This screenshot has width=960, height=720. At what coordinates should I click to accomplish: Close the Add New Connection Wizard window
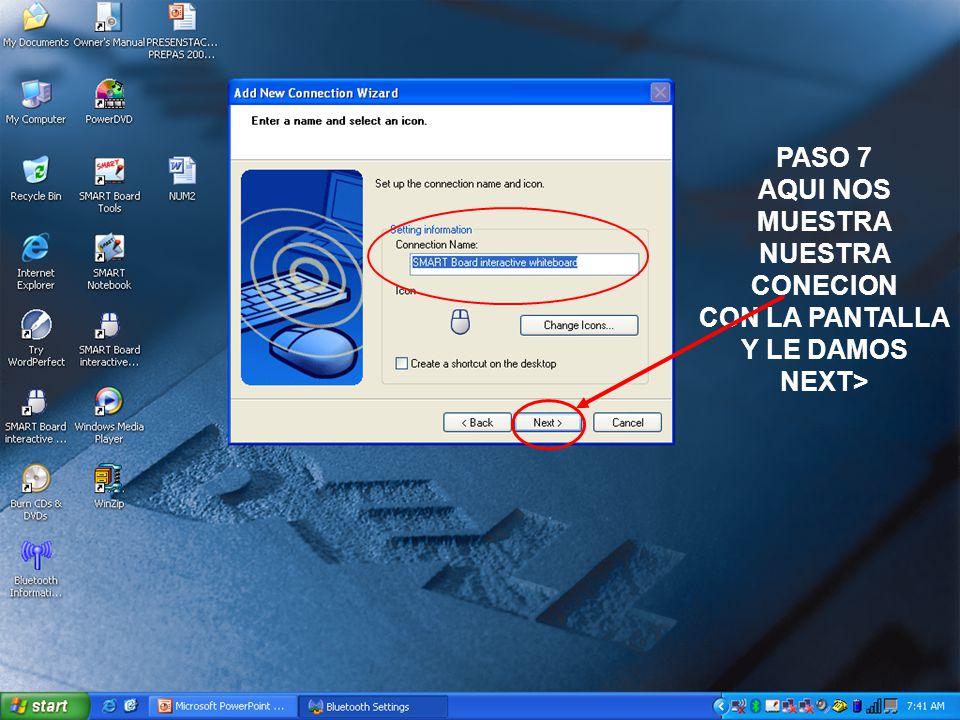click(659, 93)
